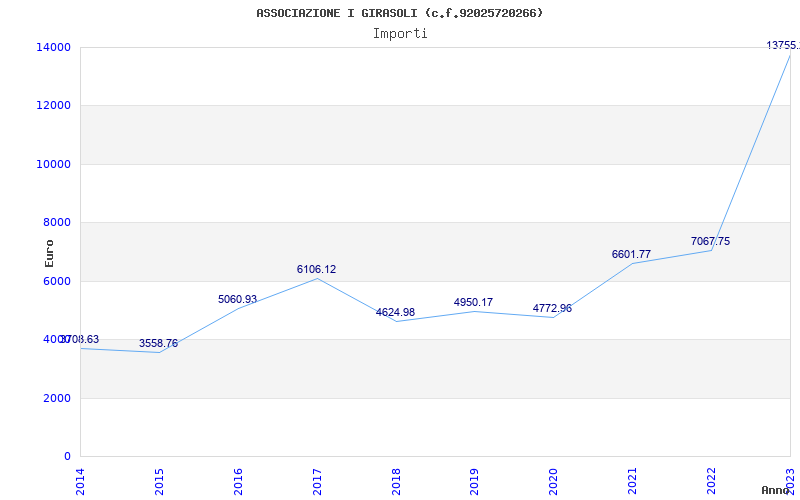
Task: Select the 7067.75 data label
Action: (x=710, y=241)
